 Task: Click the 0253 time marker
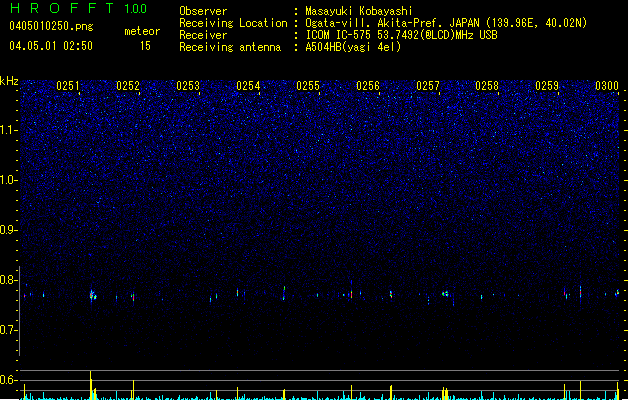188,86
